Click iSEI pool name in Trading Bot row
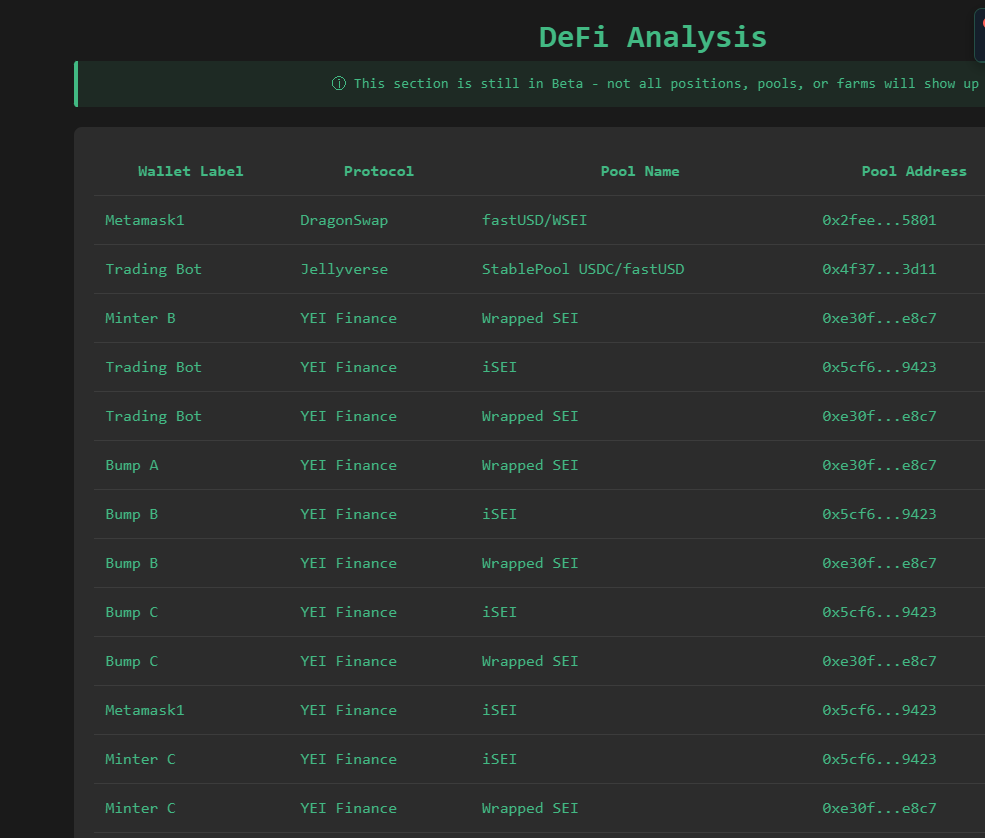Image resolution: width=985 pixels, height=838 pixels. click(499, 367)
